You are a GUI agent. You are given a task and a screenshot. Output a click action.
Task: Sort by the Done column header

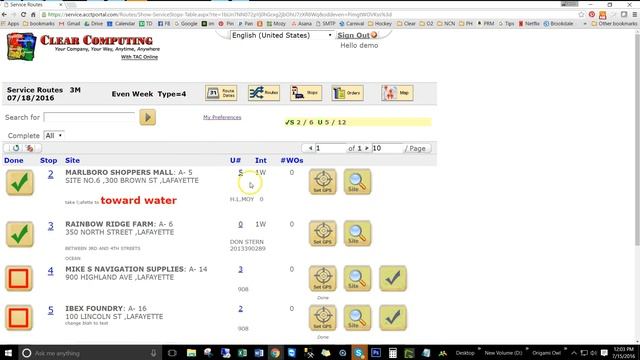(13, 160)
